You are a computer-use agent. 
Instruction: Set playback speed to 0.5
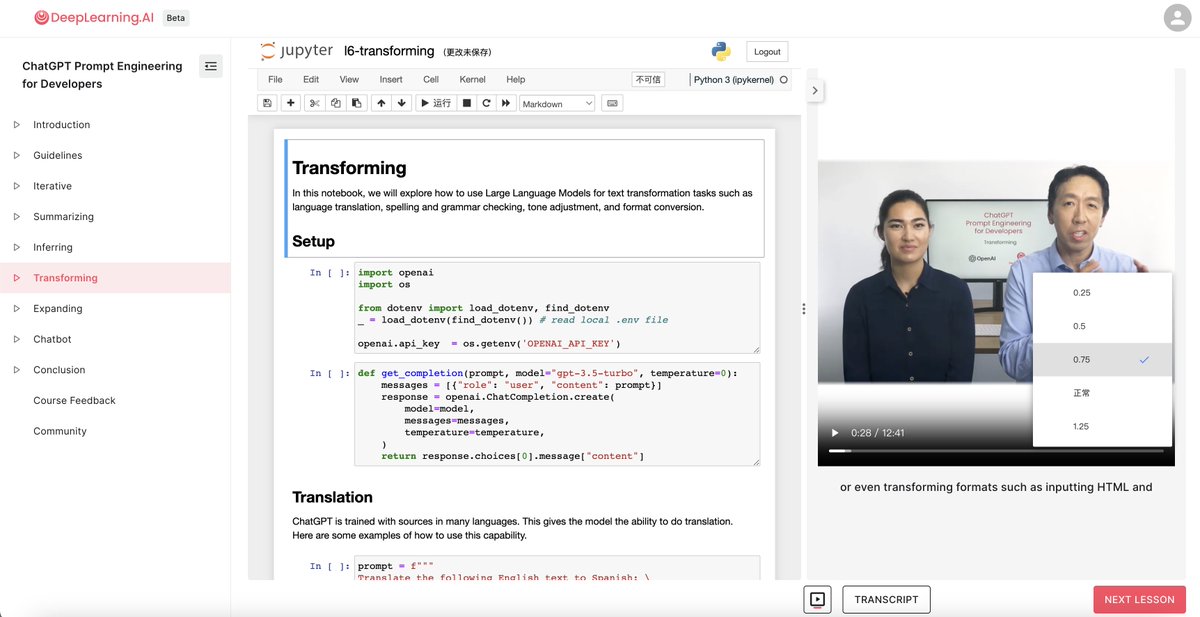tap(1102, 326)
